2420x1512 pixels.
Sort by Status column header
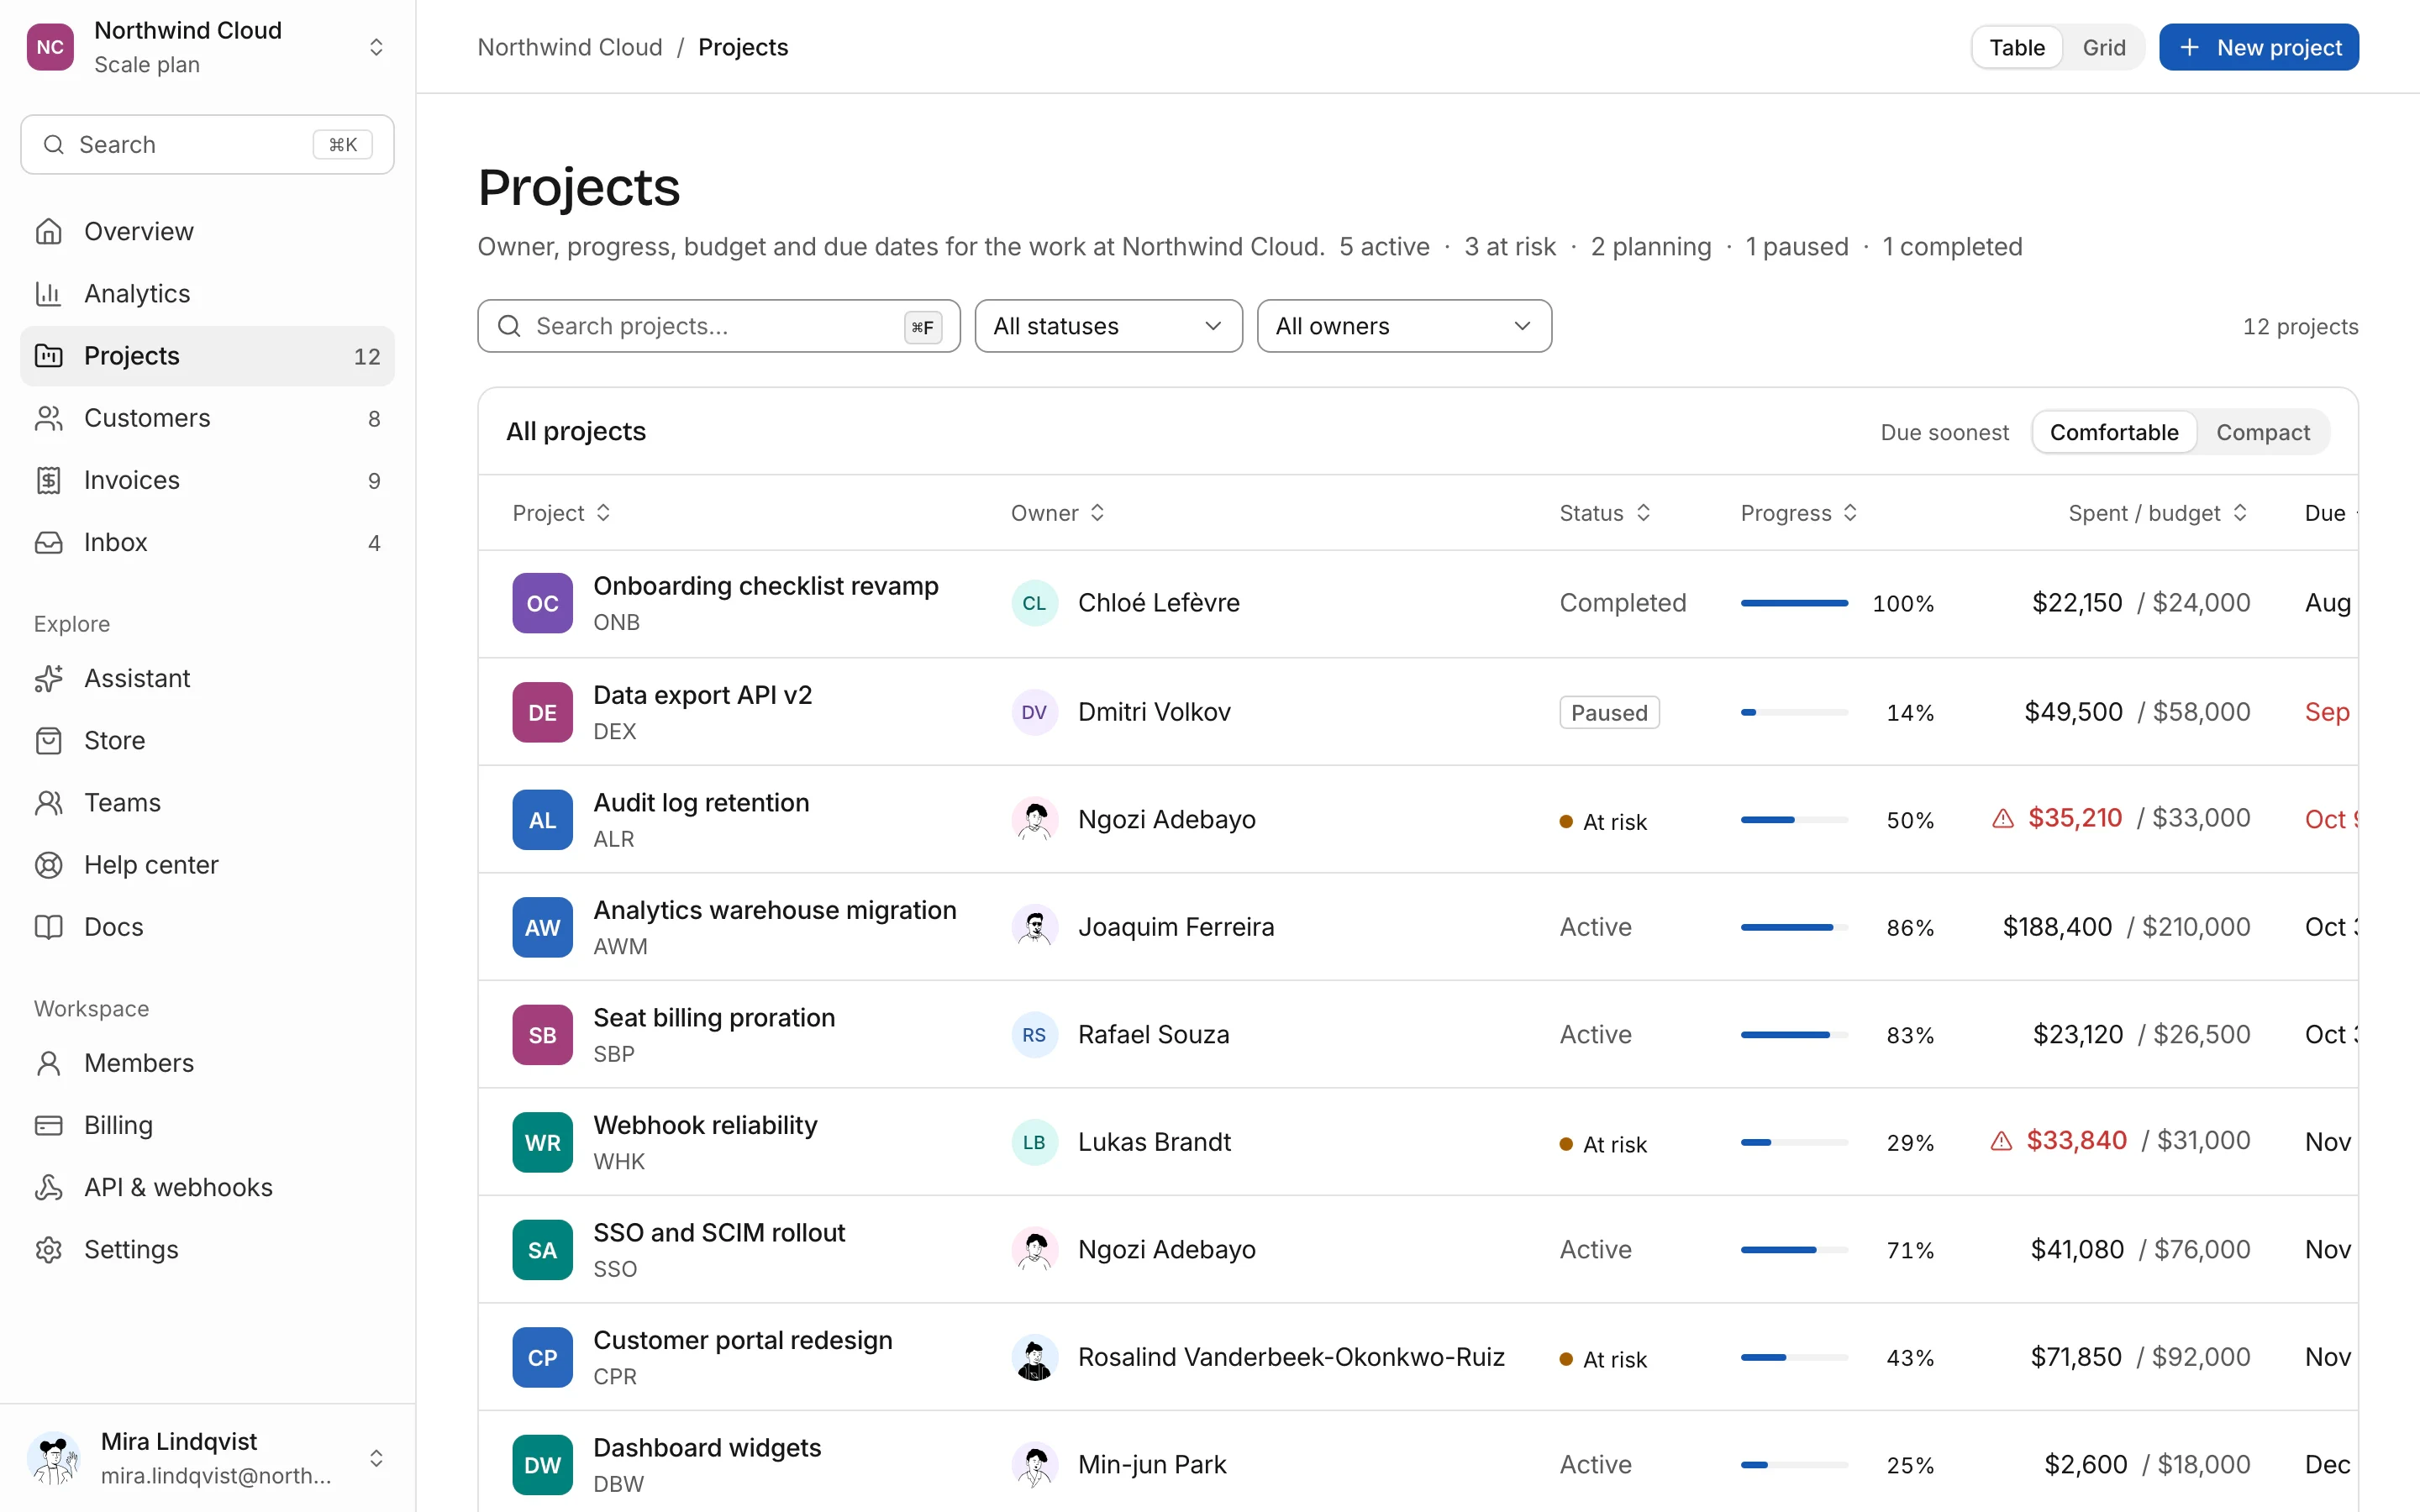(x=1604, y=513)
